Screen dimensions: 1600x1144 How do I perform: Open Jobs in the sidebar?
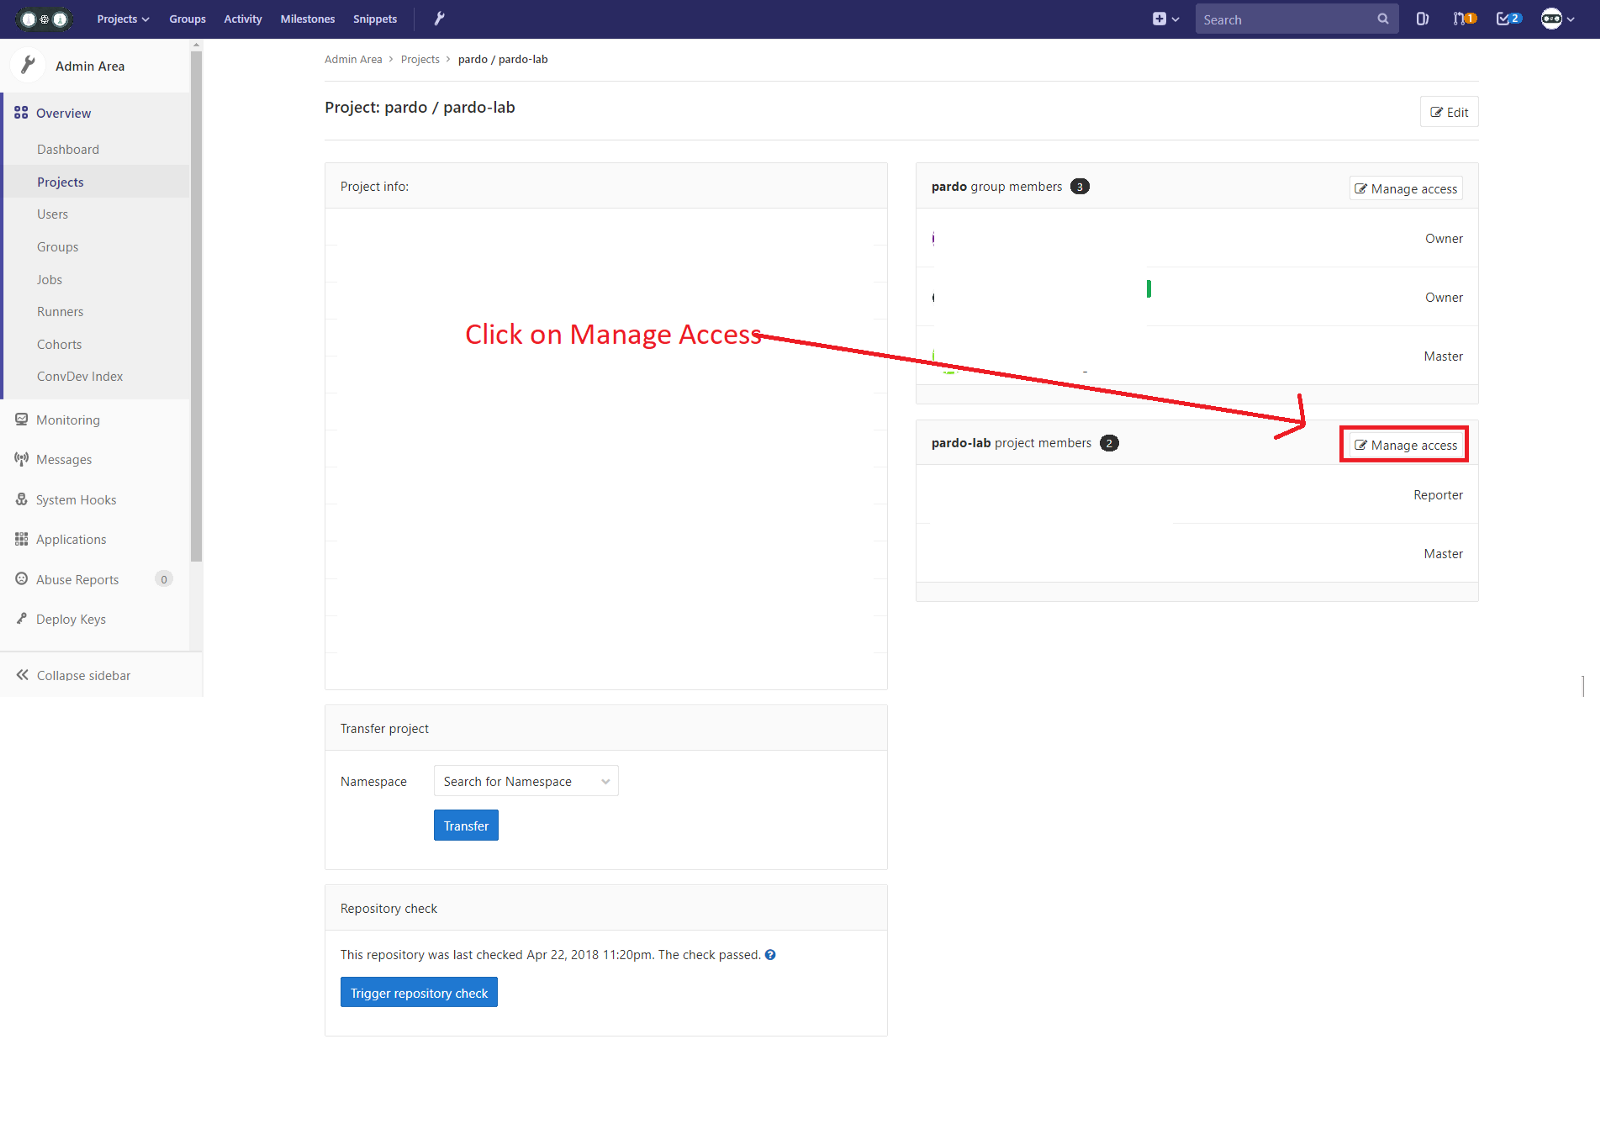click(x=50, y=280)
